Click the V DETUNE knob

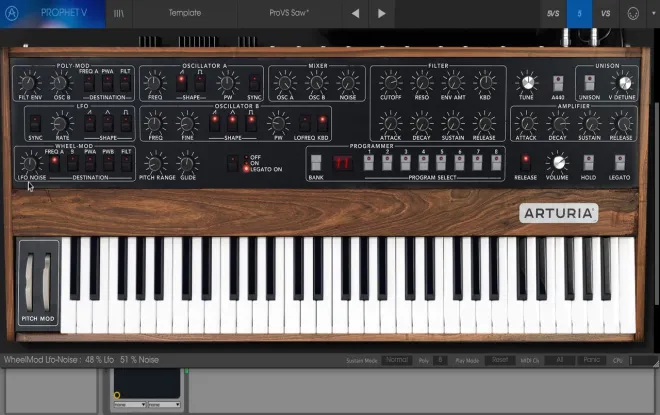[x=625, y=83]
